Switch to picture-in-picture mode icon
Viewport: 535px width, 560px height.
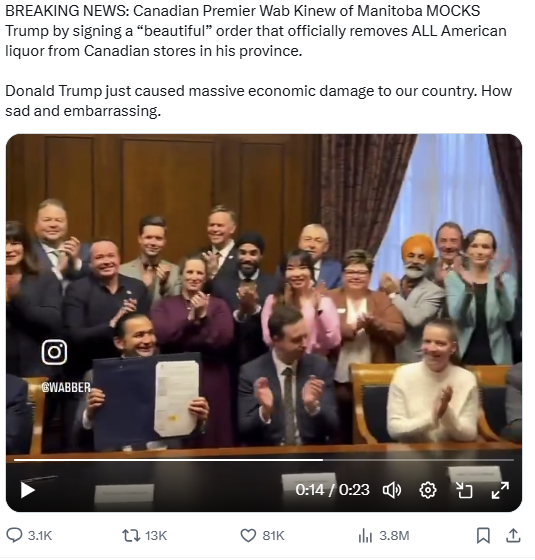pos(465,490)
